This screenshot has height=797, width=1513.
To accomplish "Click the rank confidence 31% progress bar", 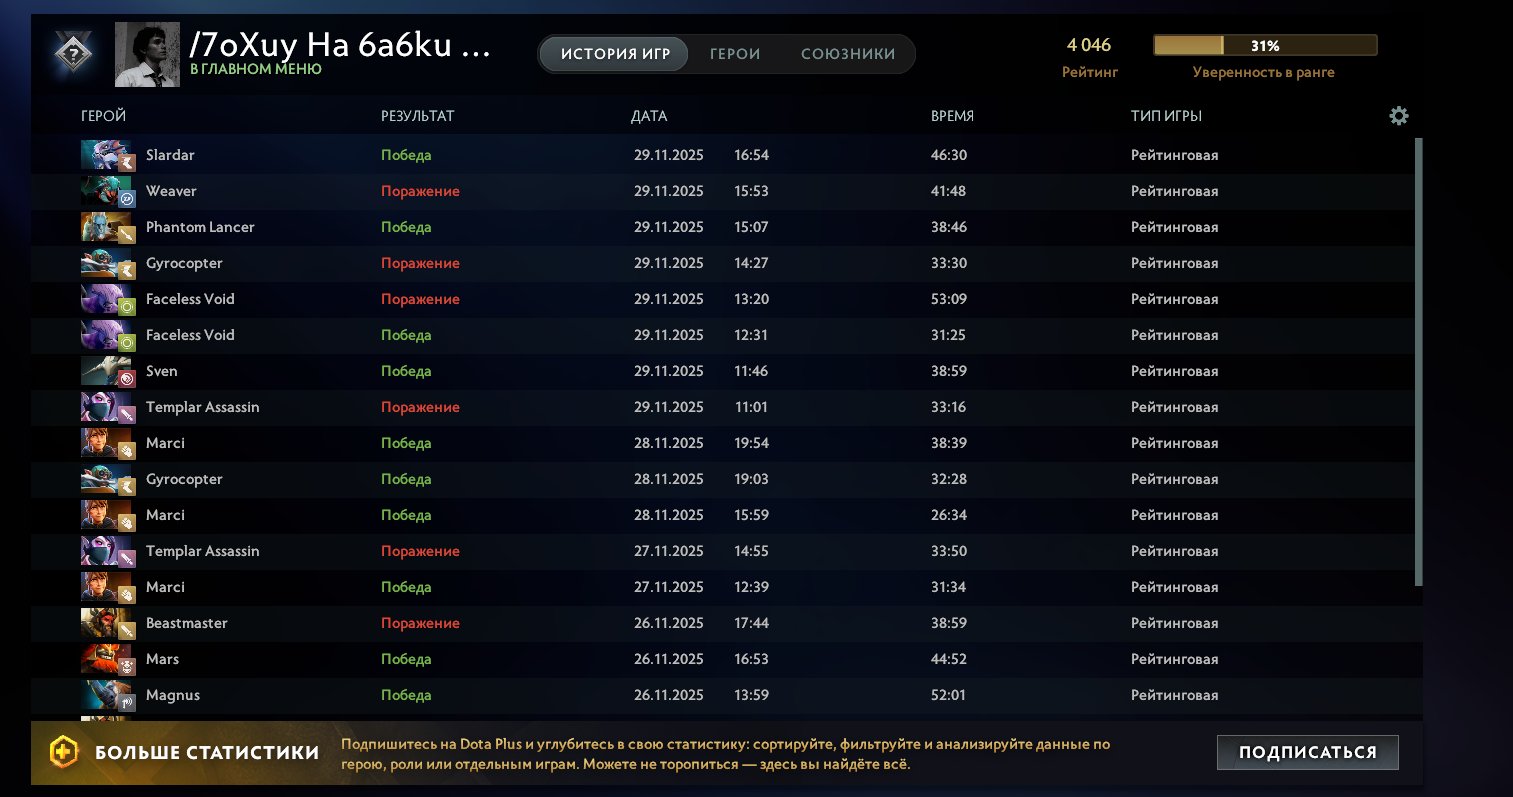I will click(x=1264, y=46).
